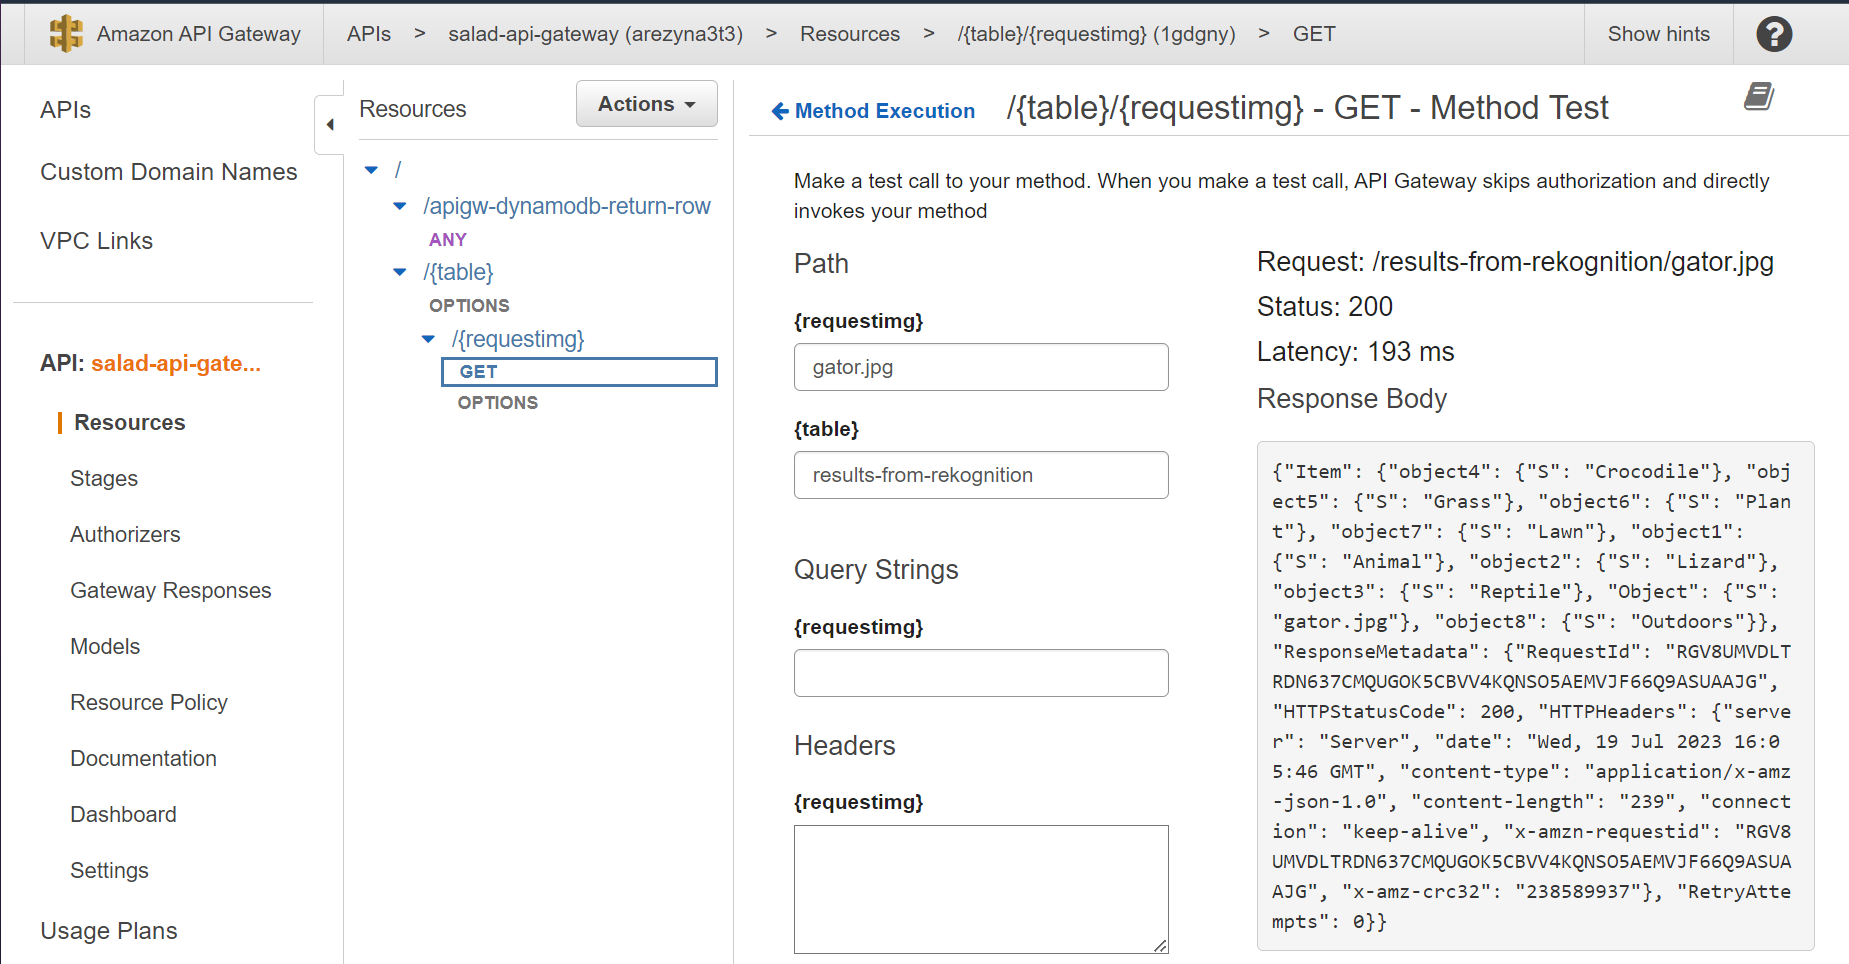The height and width of the screenshot is (964, 1849).
Task: Click the Method Execution back arrow
Action: point(780,111)
